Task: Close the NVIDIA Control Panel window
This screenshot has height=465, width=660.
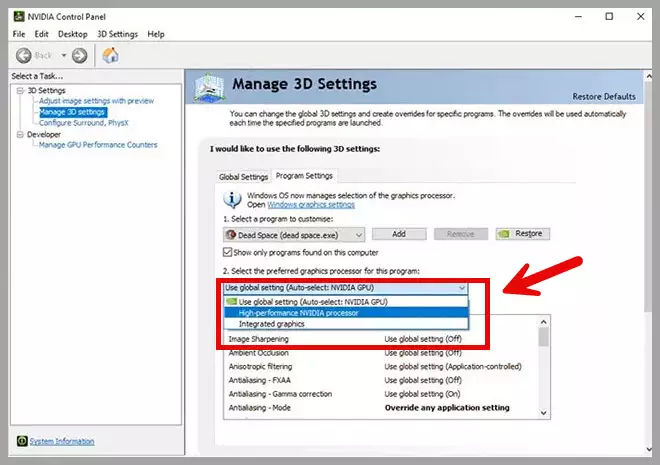Action: click(640, 16)
